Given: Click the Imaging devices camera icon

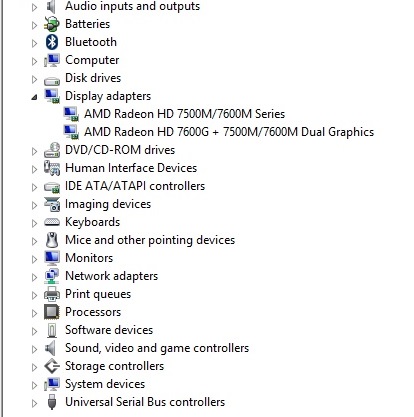Looking at the screenshot, I should (x=52, y=204).
